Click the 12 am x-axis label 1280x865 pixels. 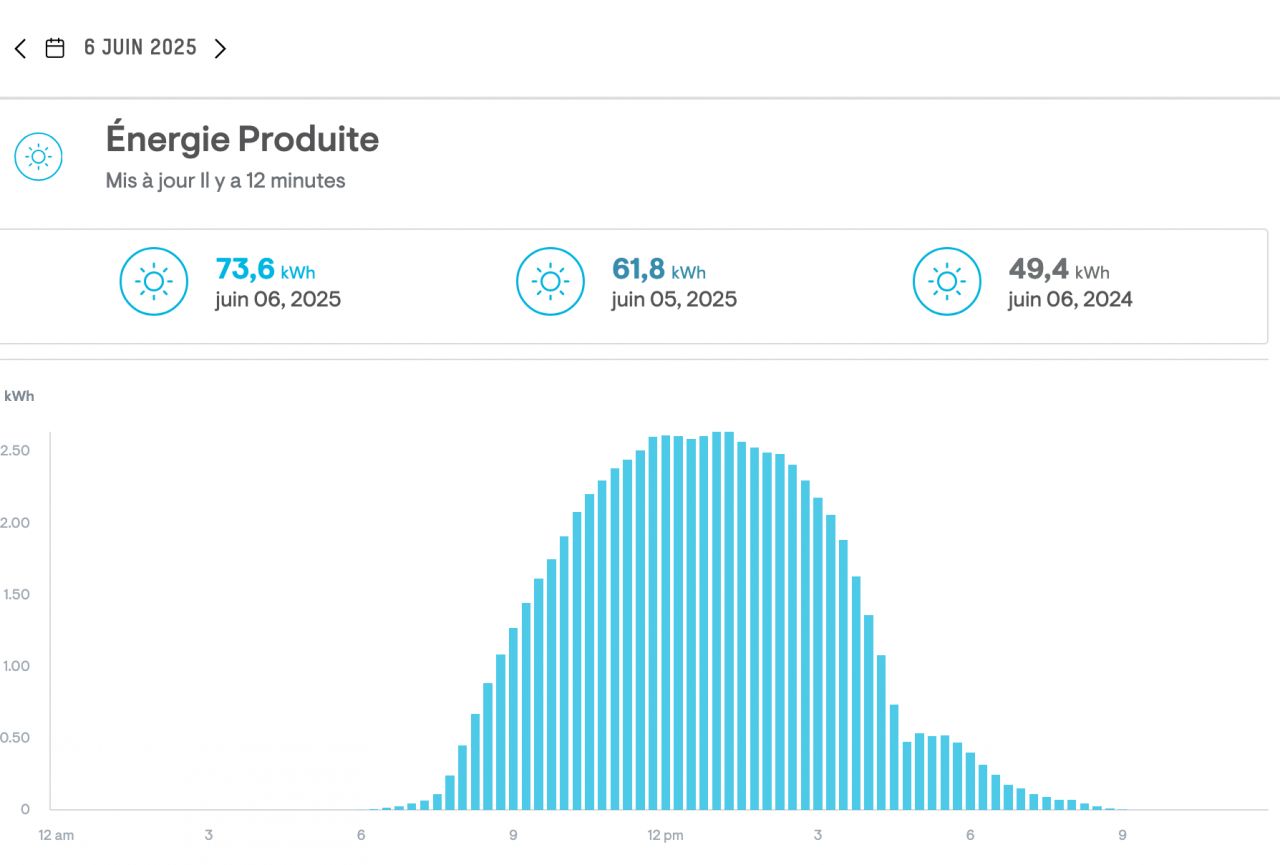[x=56, y=835]
